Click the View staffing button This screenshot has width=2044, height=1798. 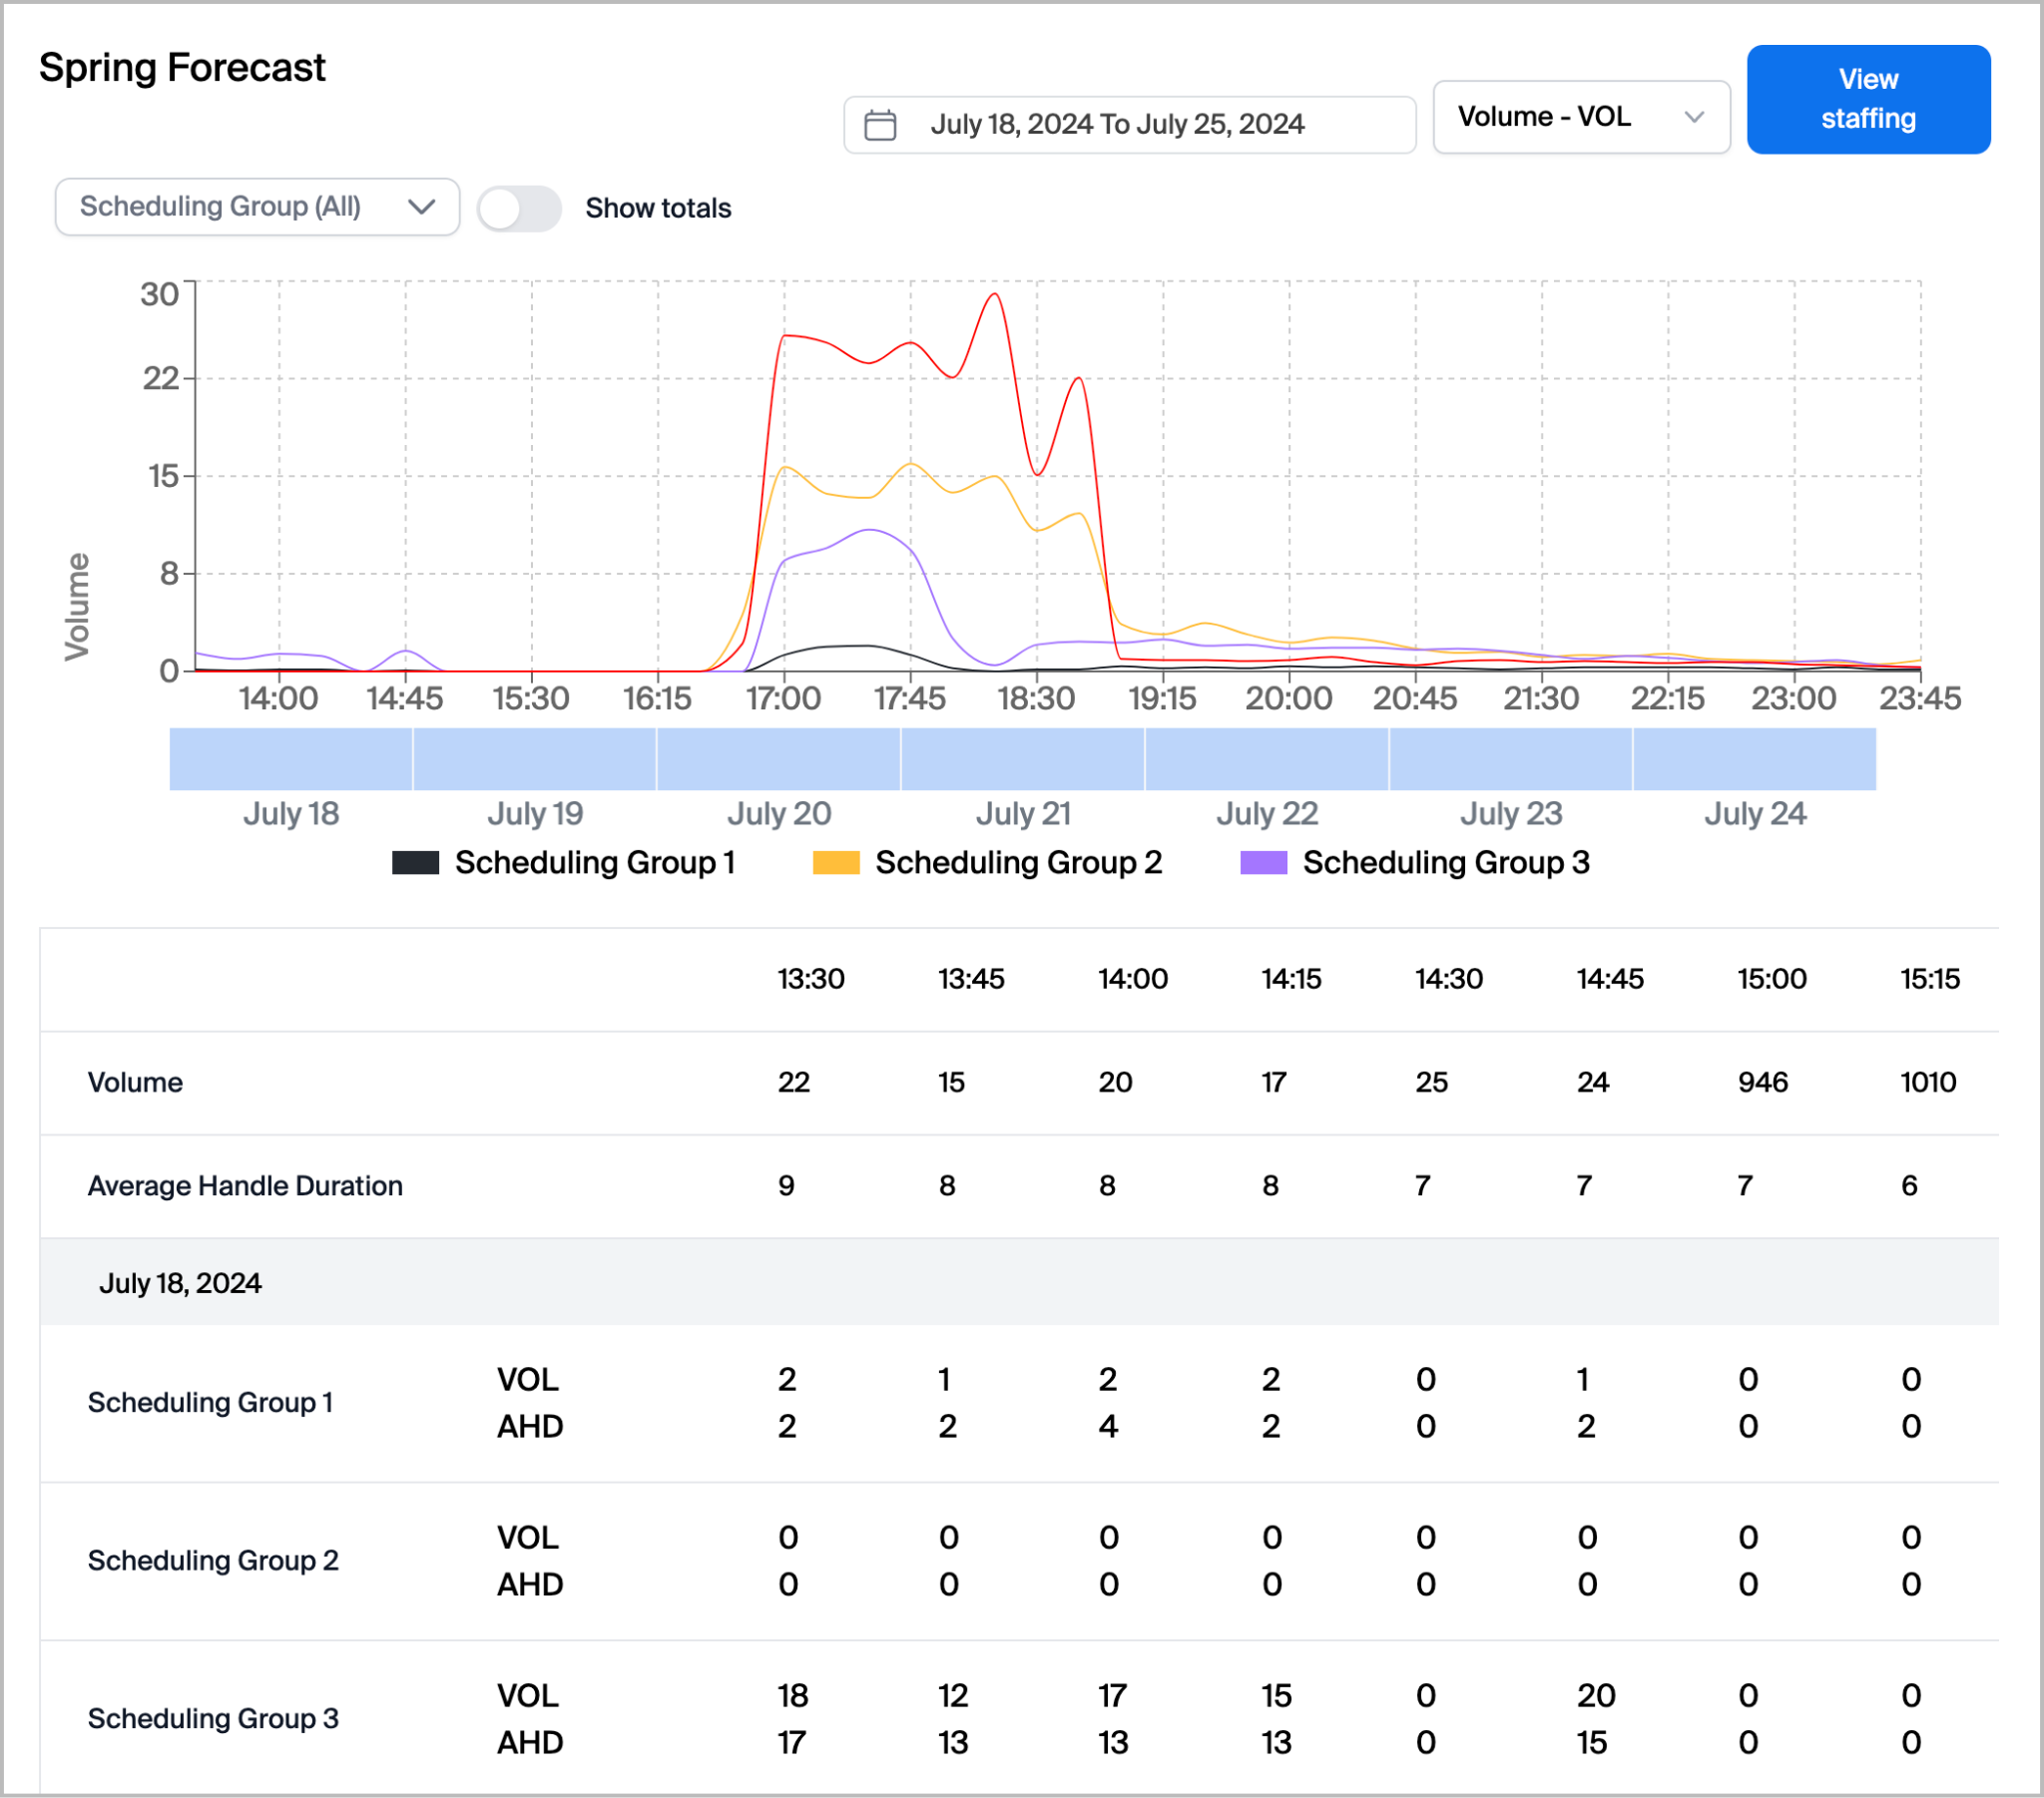[x=1867, y=99]
